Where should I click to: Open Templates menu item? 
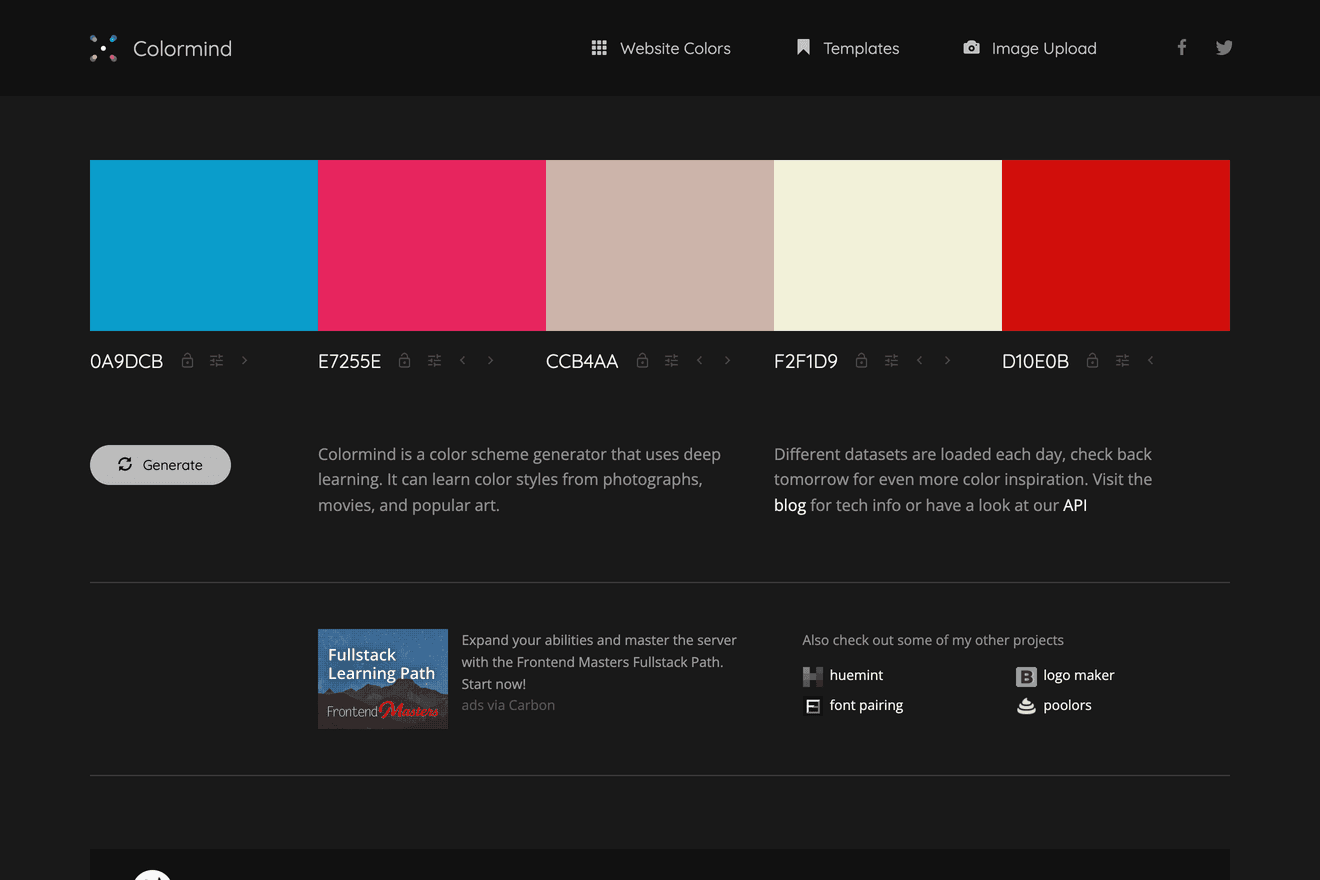tap(848, 48)
